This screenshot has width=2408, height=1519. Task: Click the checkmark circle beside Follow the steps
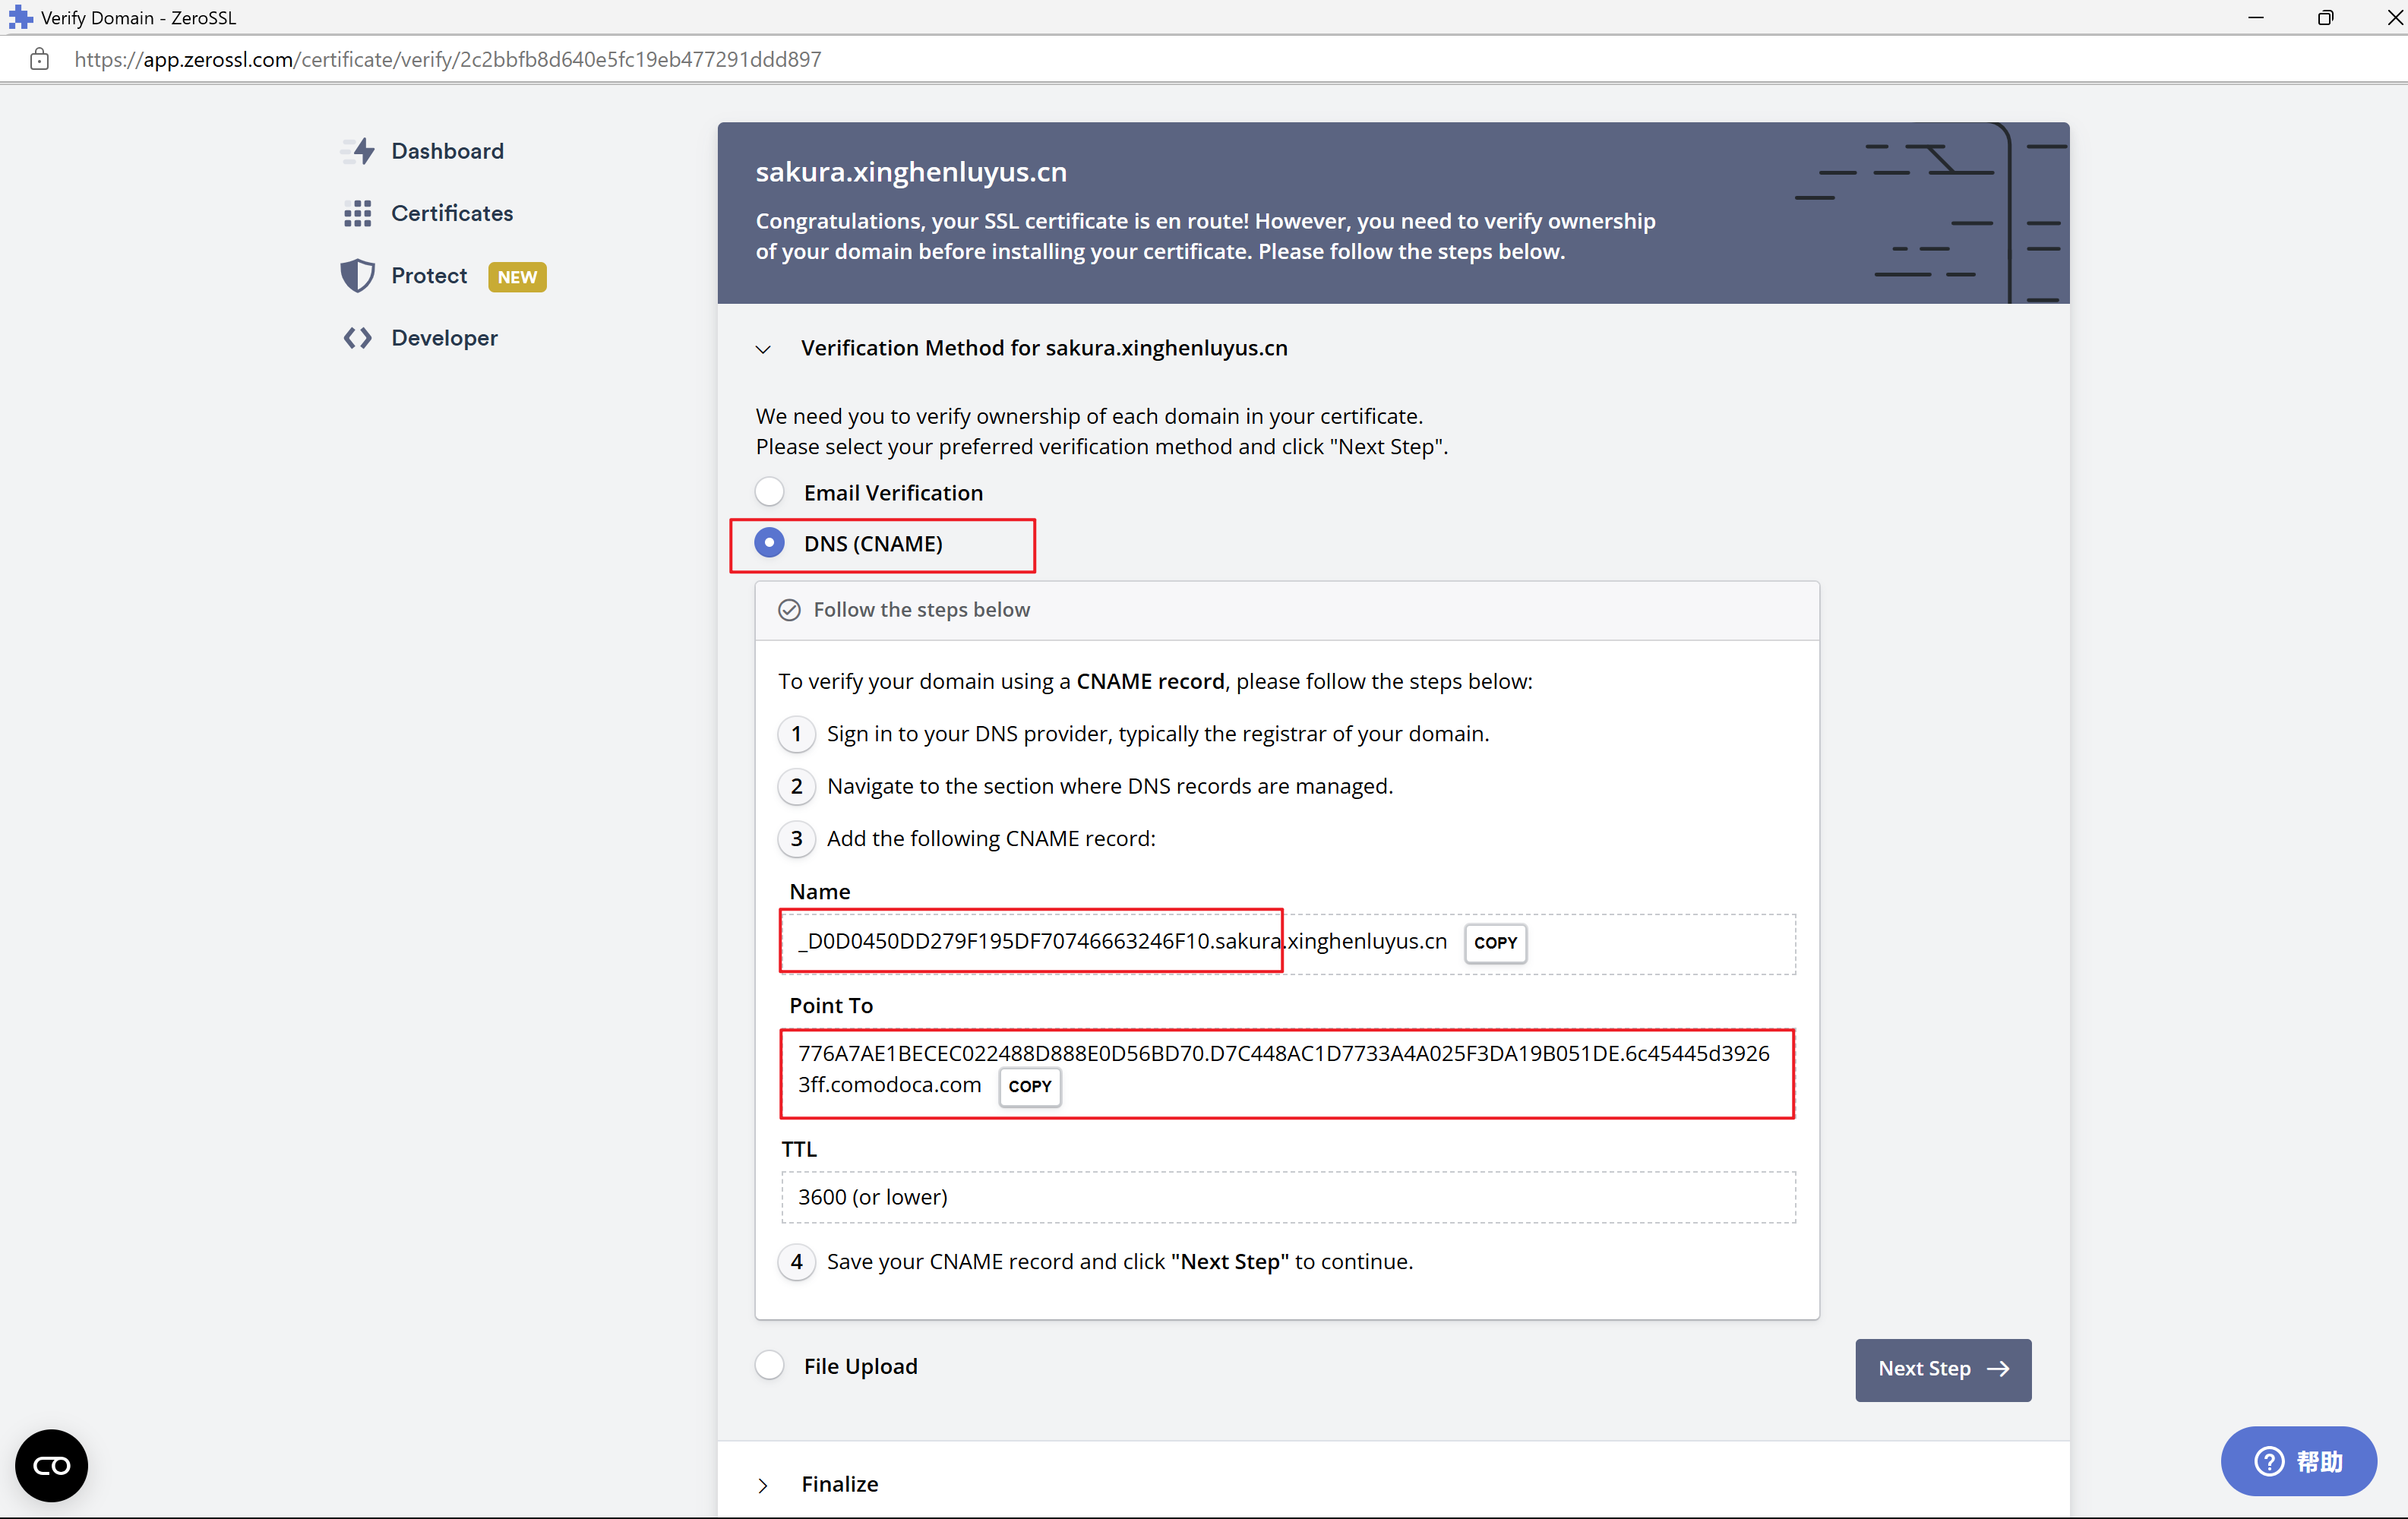coord(789,610)
